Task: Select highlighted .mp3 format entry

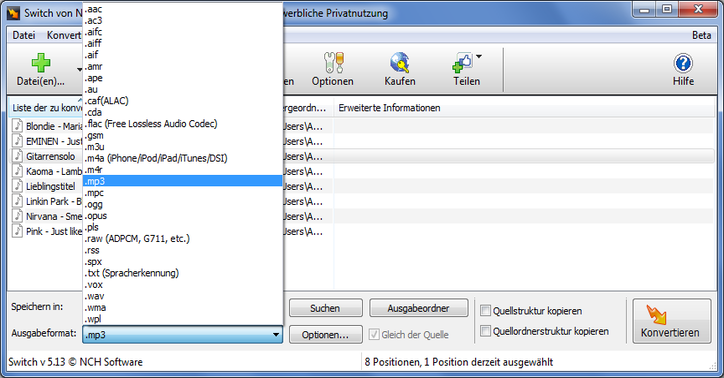Action: [182, 181]
